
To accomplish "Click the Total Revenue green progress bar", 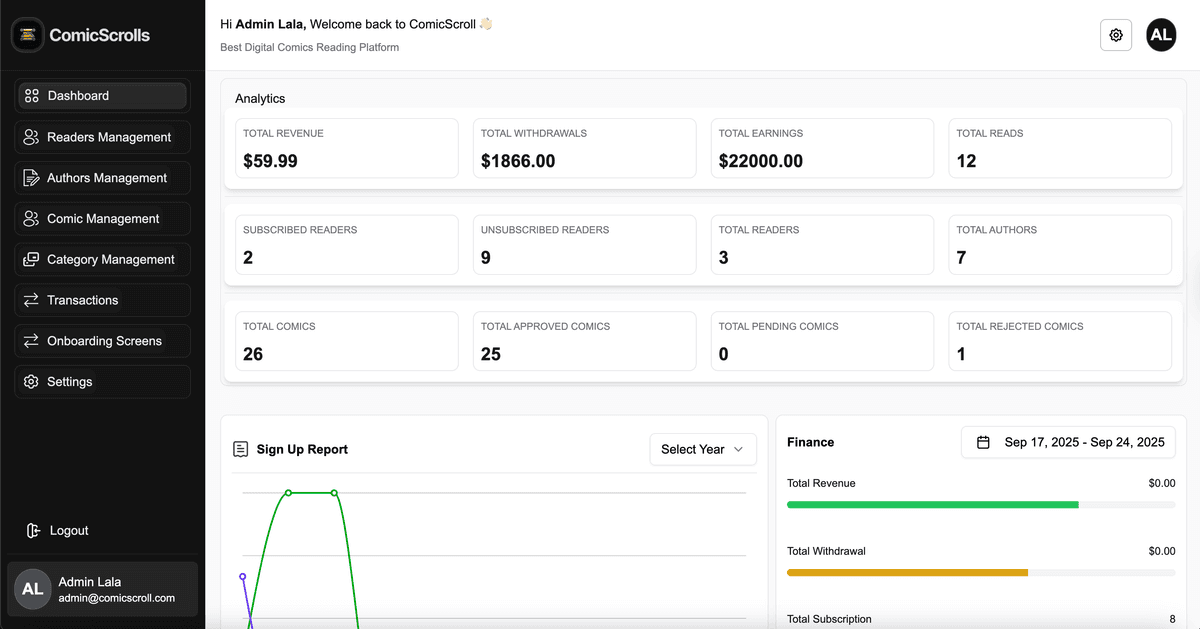I will click(932, 504).
